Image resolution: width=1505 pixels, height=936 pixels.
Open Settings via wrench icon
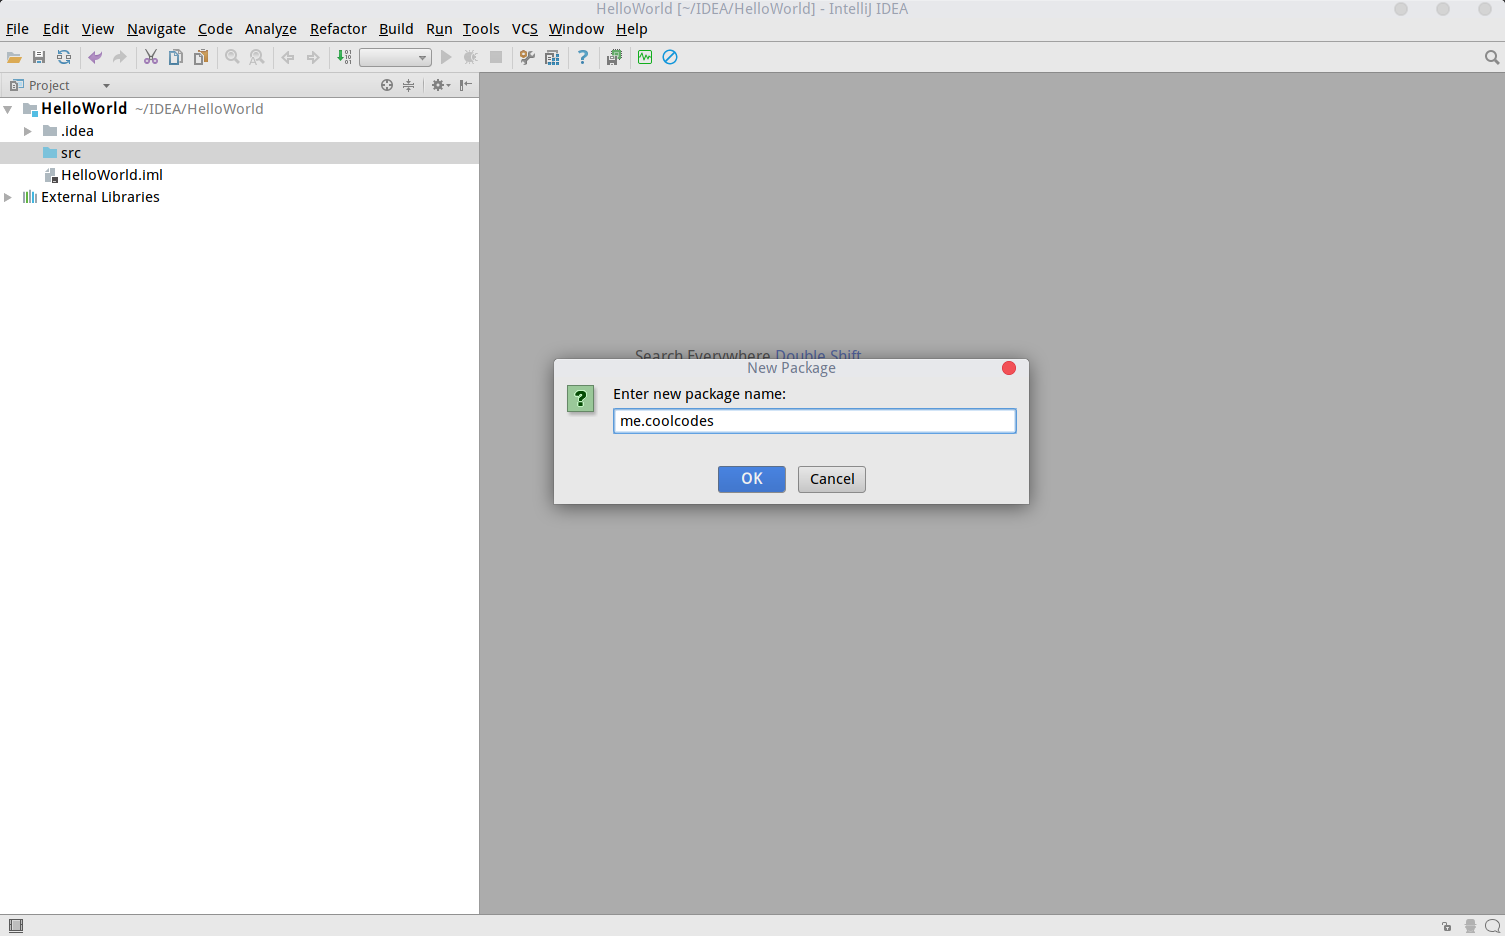pyautogui.click(x=527, y=58)
